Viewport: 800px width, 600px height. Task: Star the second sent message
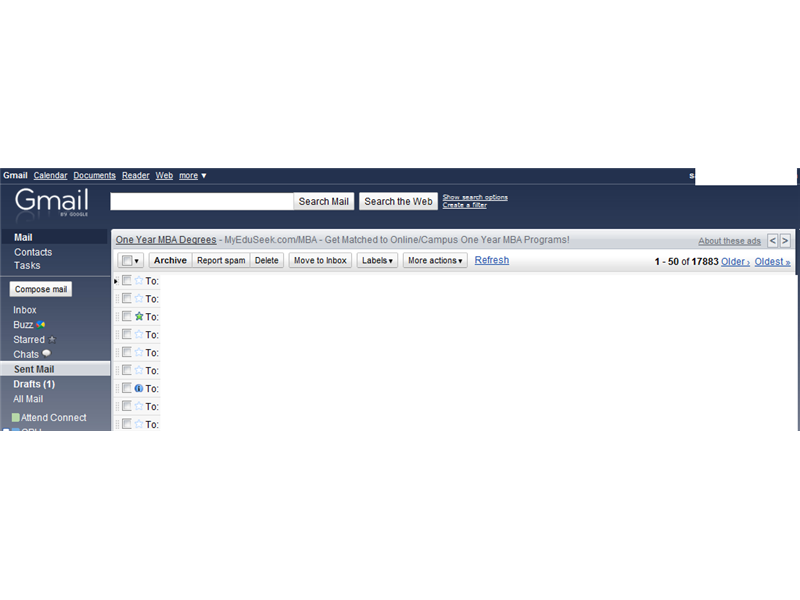click(x=139, y=298)
